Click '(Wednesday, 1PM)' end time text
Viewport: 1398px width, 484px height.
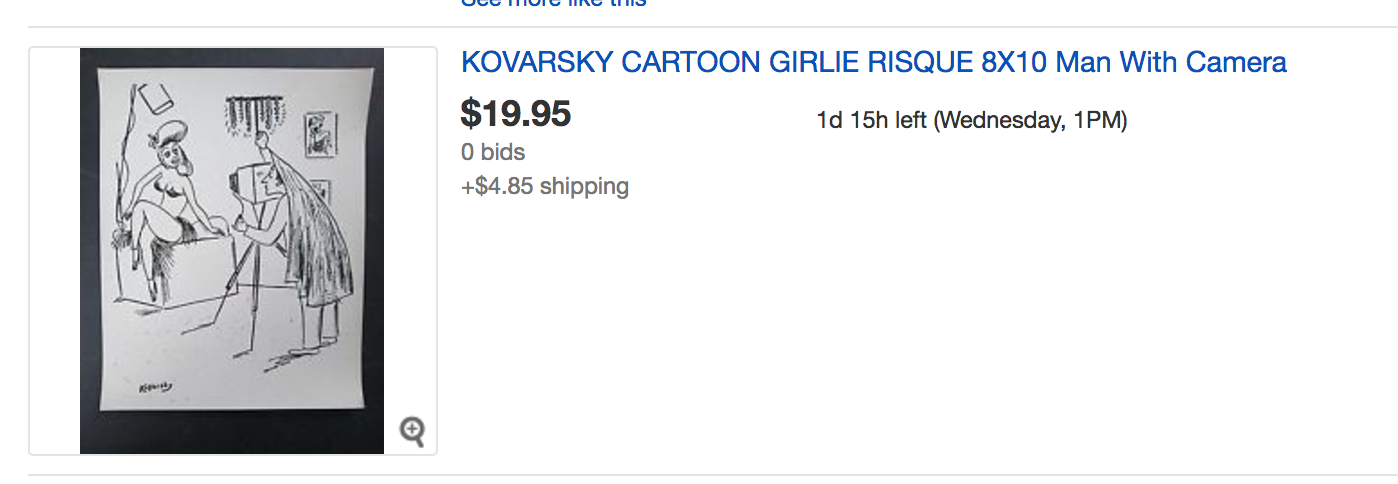tap(1030, 121)
